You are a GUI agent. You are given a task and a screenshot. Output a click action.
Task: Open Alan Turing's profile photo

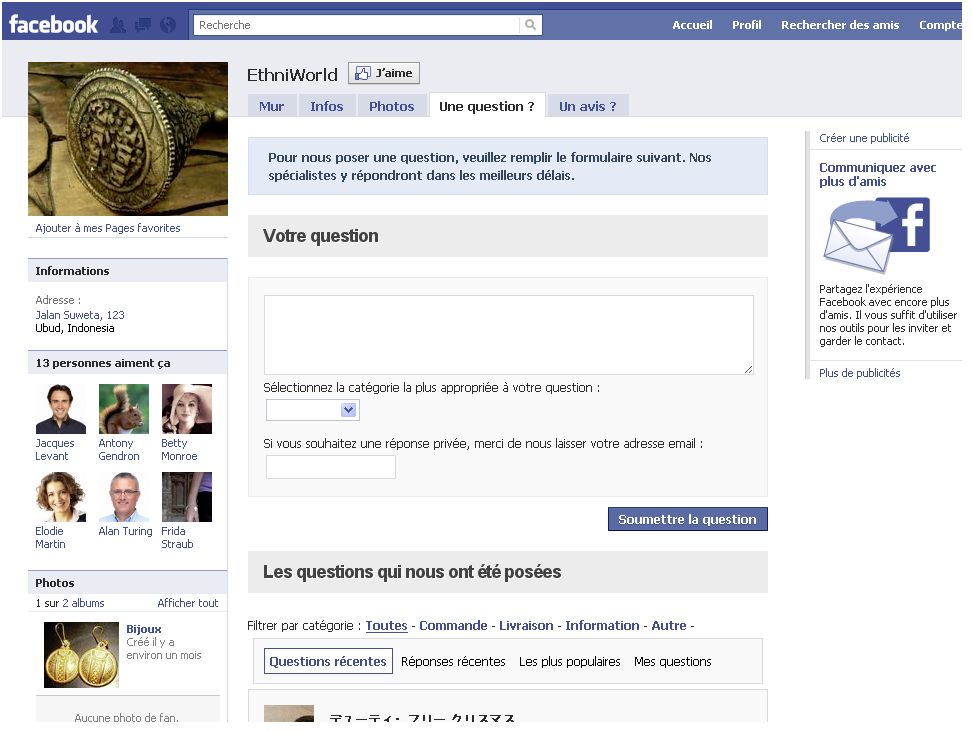(124, 497)
